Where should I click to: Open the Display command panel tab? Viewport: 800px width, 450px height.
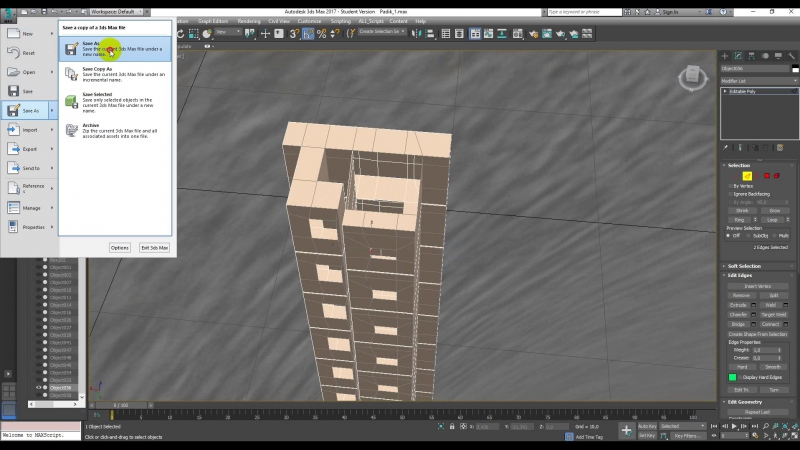[x=778, y=56]
